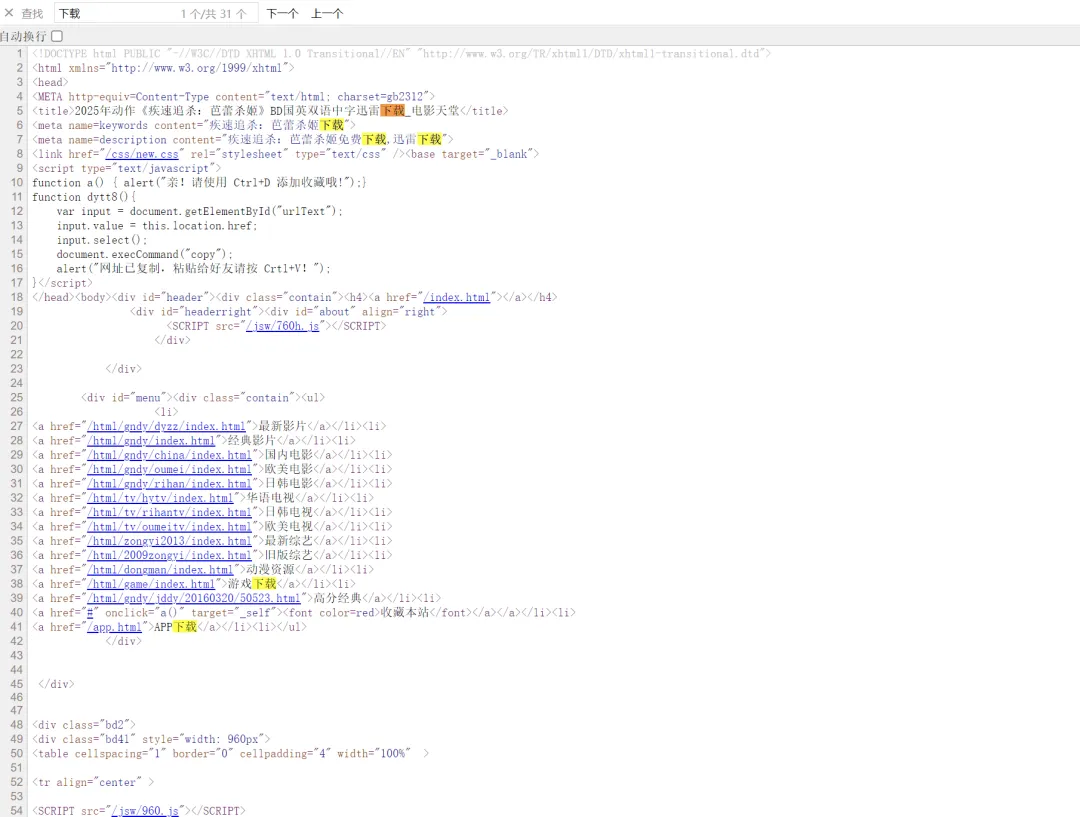Click the orange highlighted 下载 in the title
The width and height of the screenshot is (1080, 817).
click(x=393, y=111)
